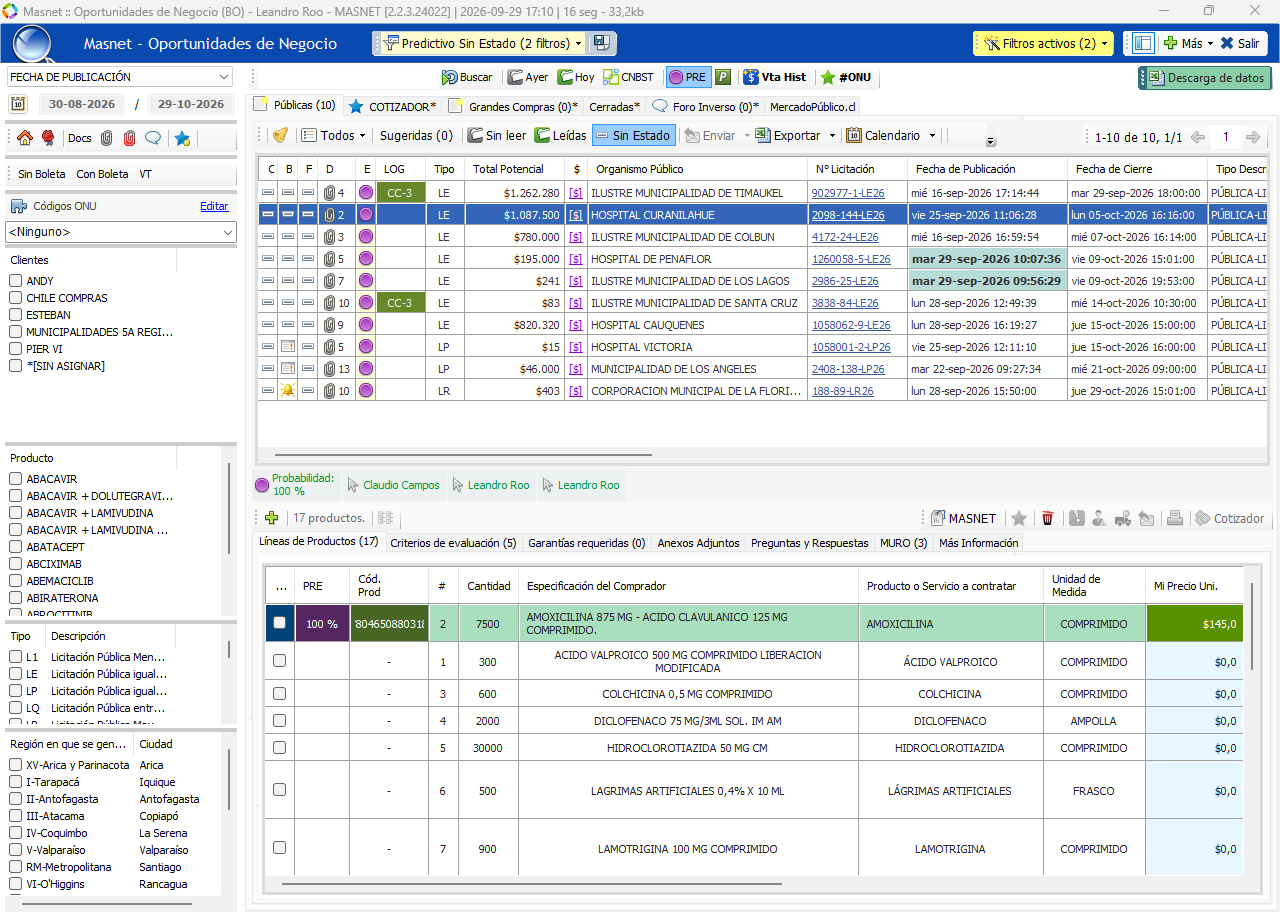Open licitación link 902977-1-LE26
The height and width of the screenshot is (912, 1280).
click(x=848, y=193)
